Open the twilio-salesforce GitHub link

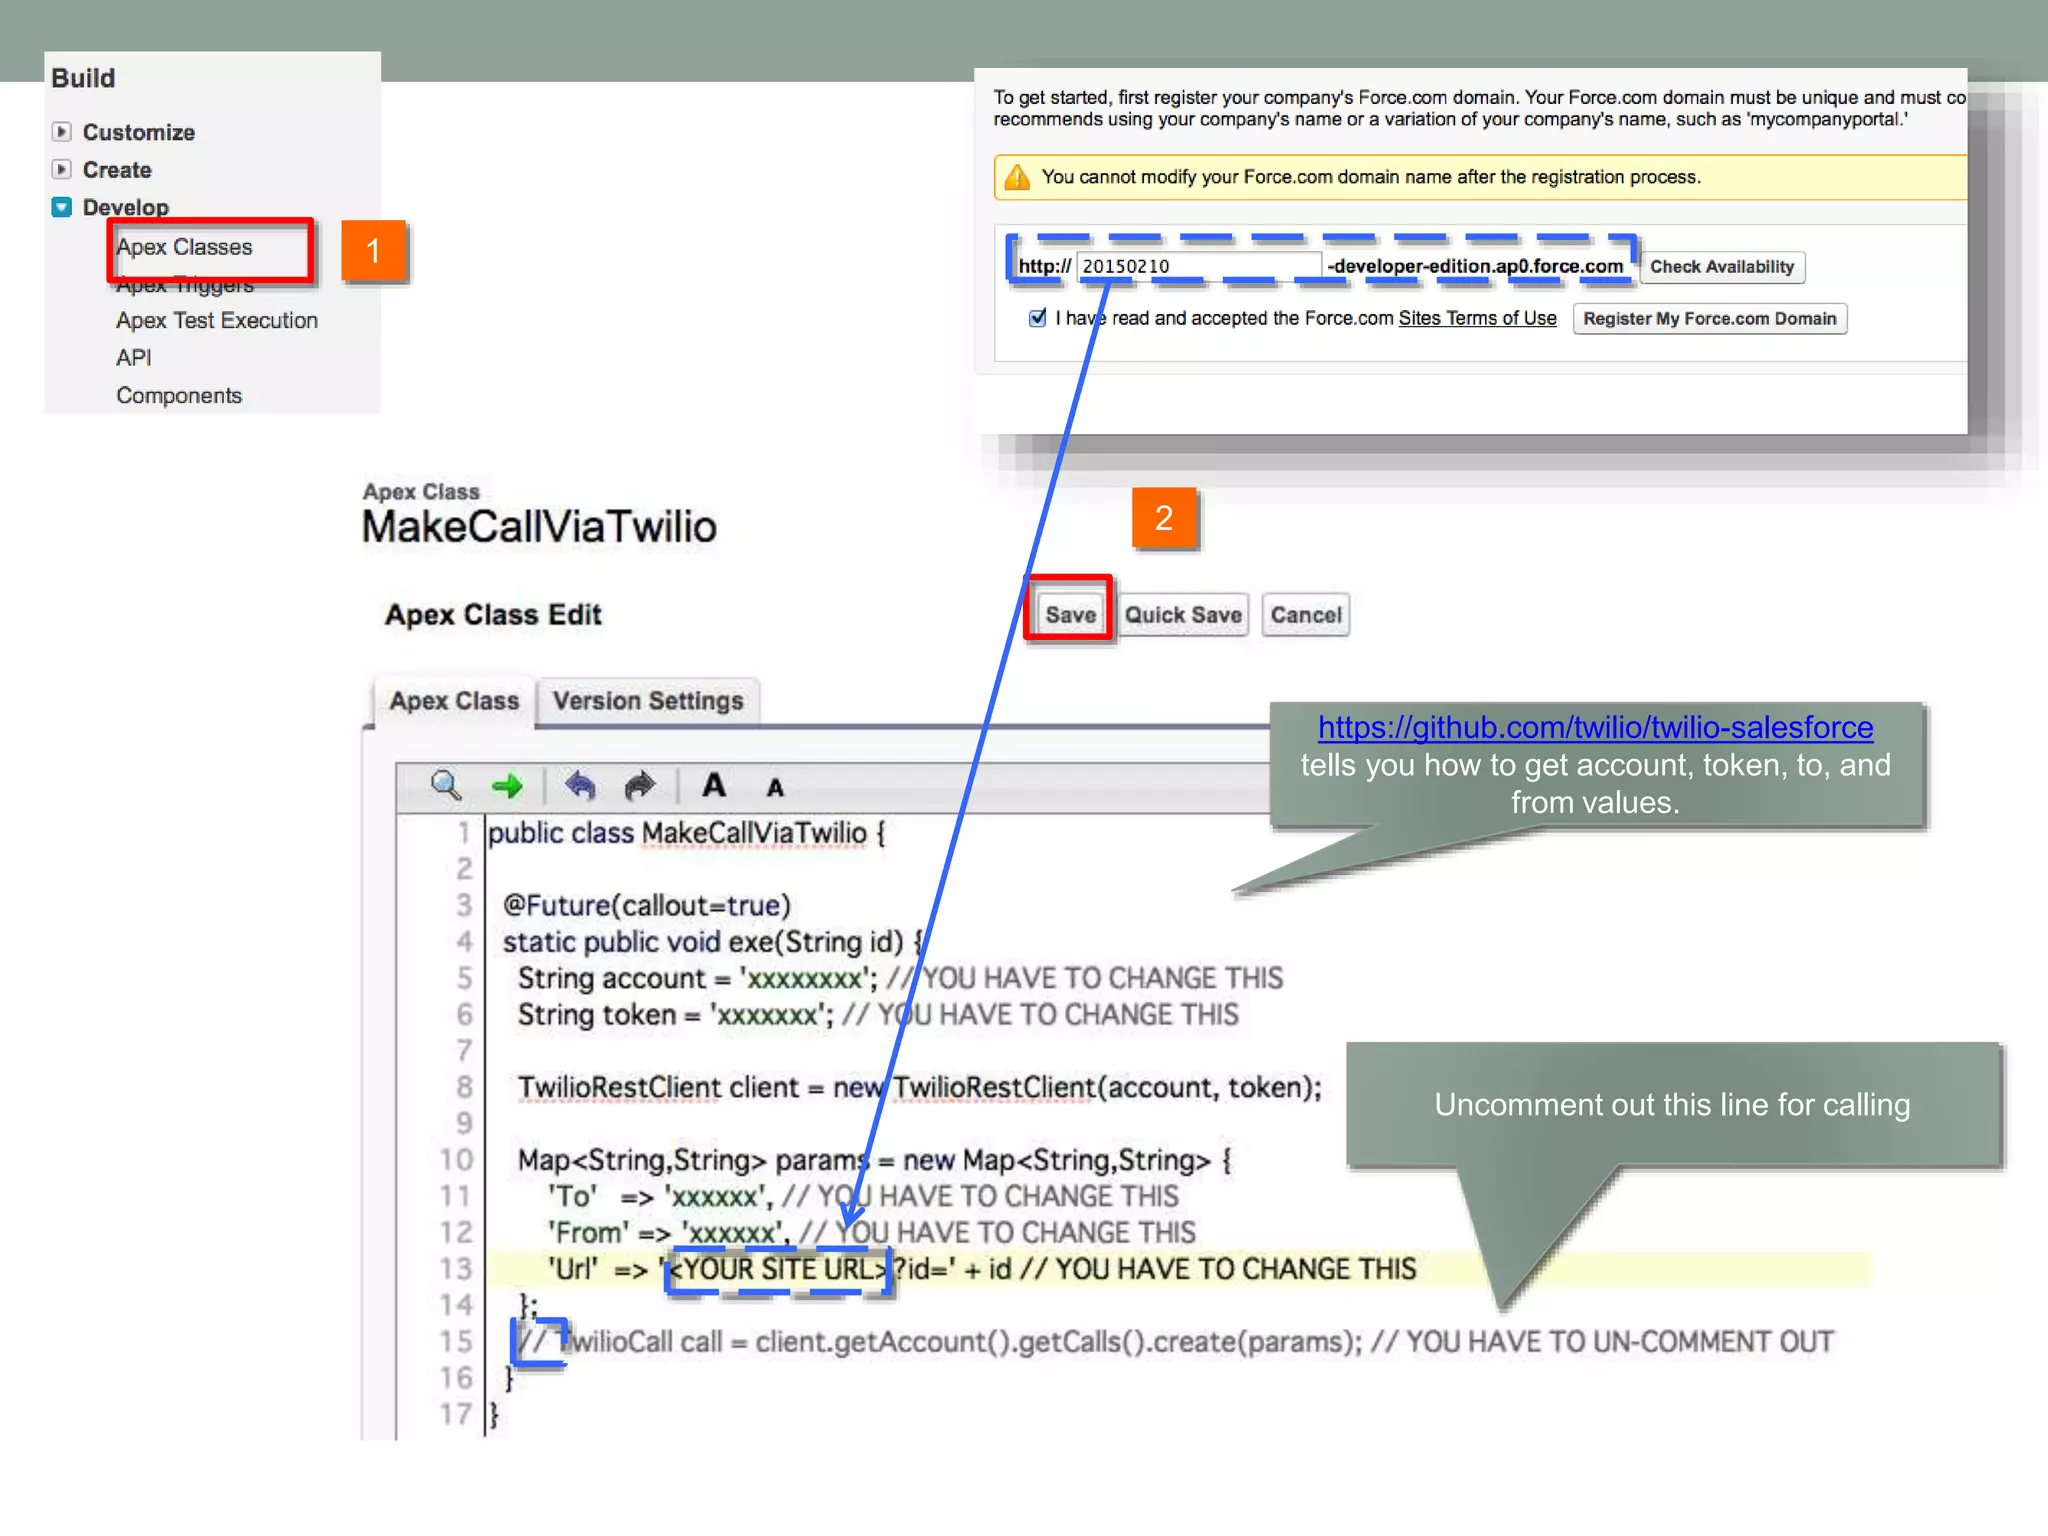[x=1595, y=727]
